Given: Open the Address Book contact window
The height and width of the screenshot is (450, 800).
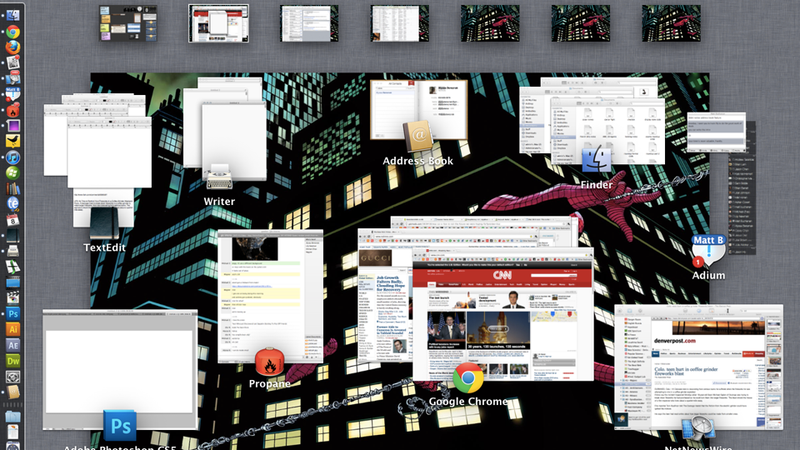Looking at the screenshot, I should tap(419, 110).
